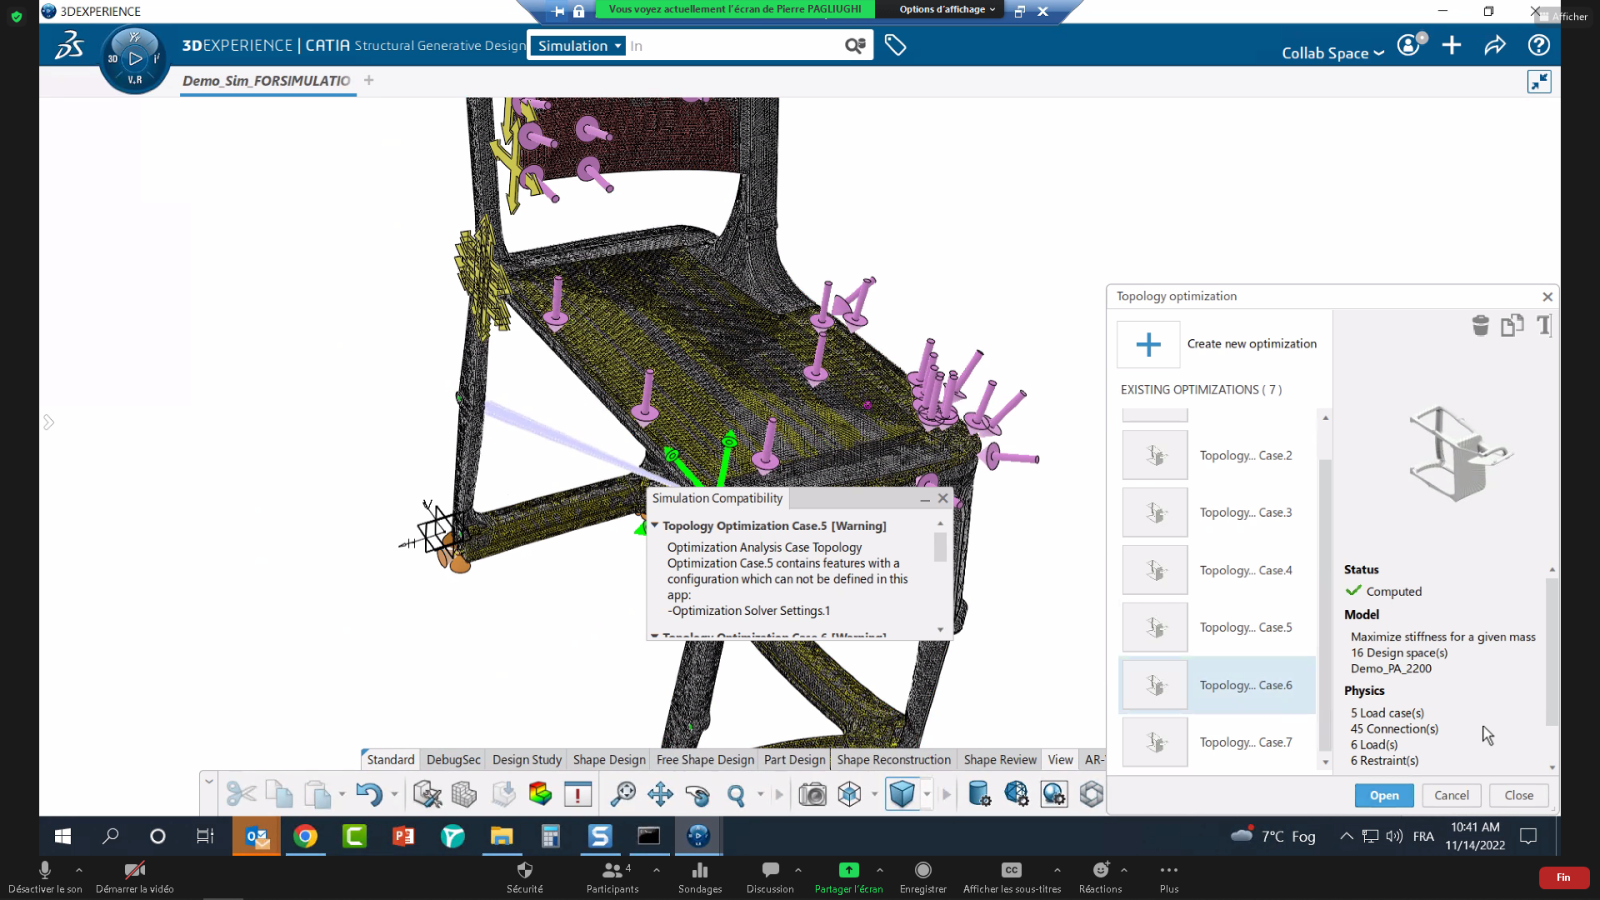The width and height of the screenshot is (1600, 900).
Task: Switch to the Design Study tab
Action: pos(527,760)
